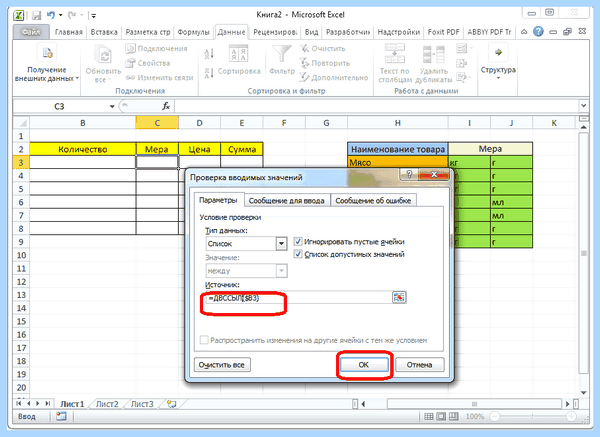This screenshot has height=437, width=600.
Task: Click the zoom out minus button
Action: pos(495,416)
